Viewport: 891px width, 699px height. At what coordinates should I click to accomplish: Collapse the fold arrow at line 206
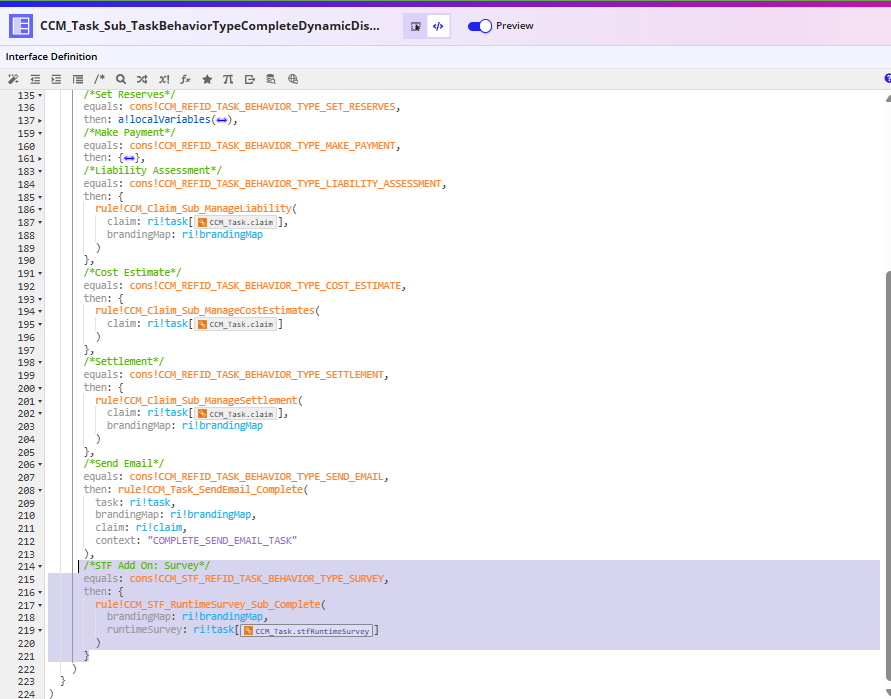[40, 465]
